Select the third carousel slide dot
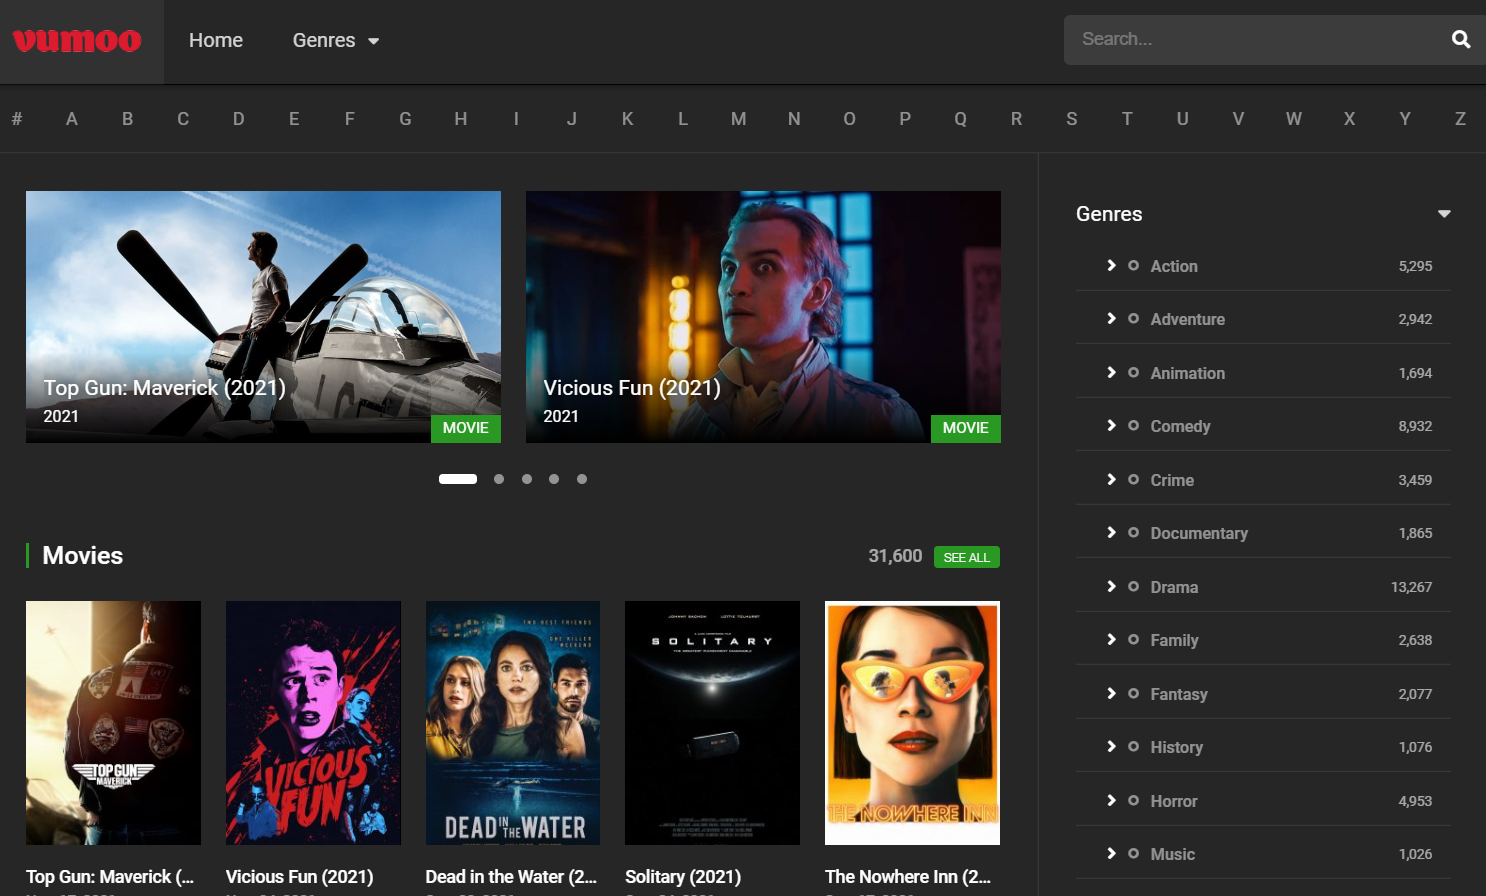The image size is (1486, 896). coord(527,479)
